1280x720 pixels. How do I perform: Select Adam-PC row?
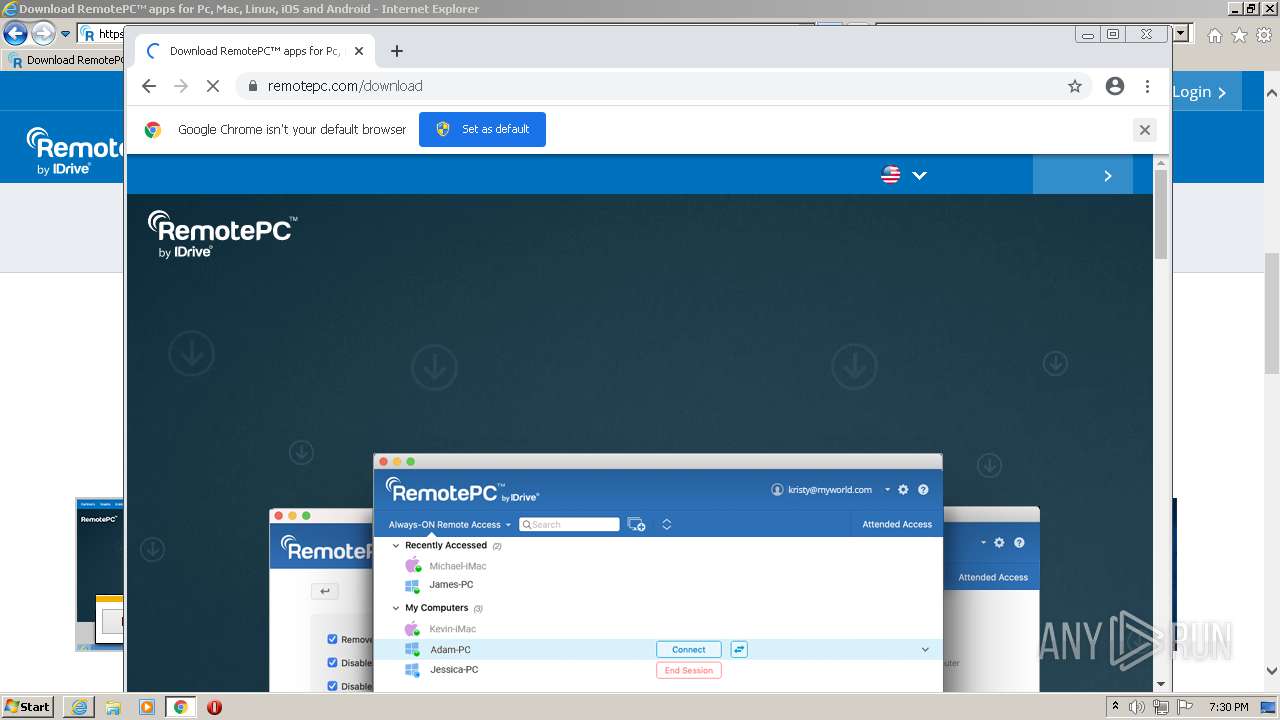click(658, 649)
